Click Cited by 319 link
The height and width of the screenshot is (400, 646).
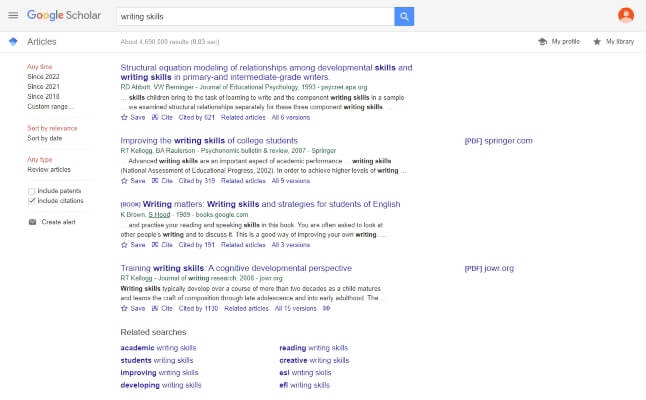coord(197,181)
